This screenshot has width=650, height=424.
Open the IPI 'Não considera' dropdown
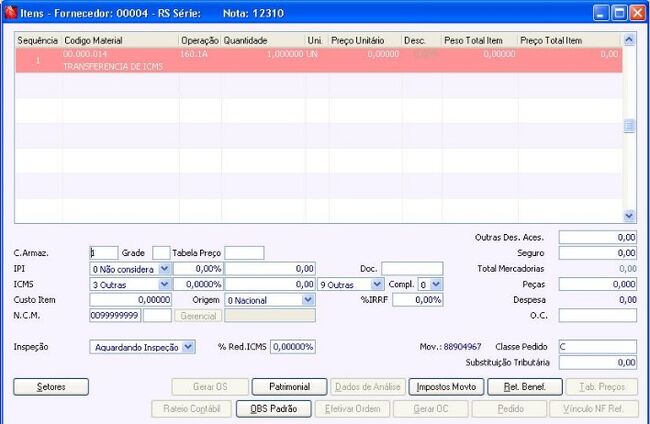point(165,269)
